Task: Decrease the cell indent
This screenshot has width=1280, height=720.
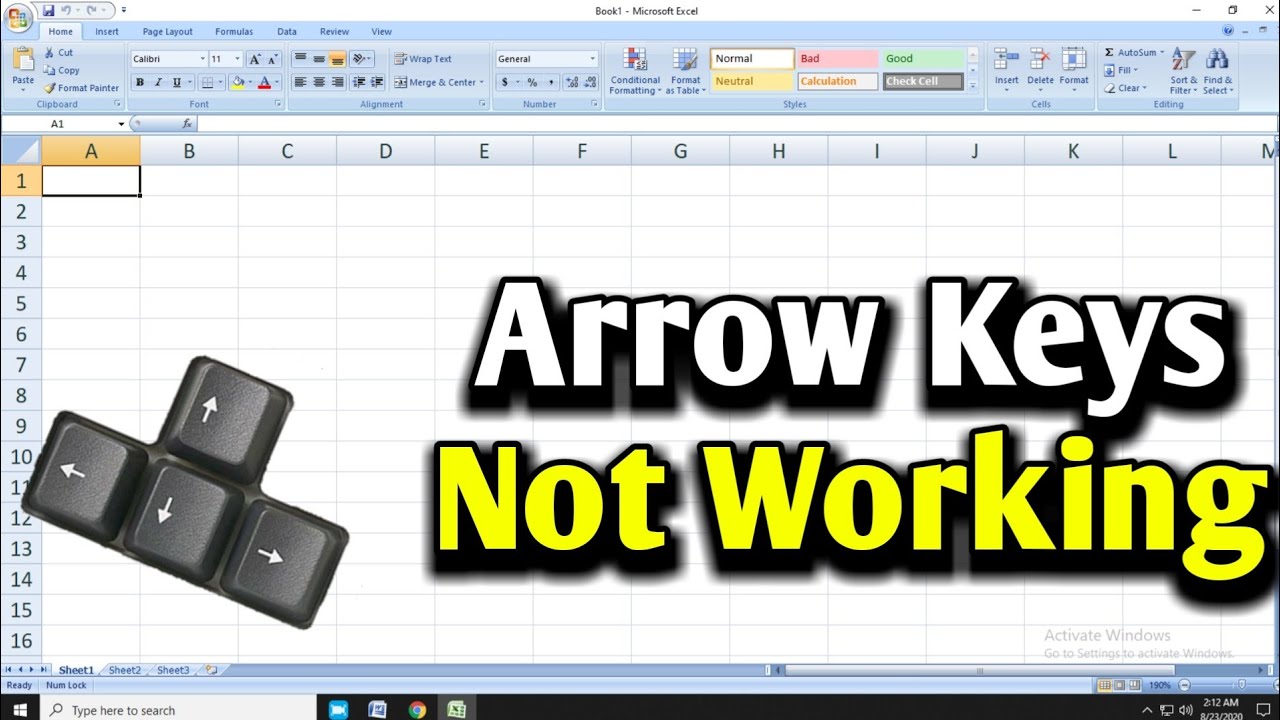Action: click(360, 82)
